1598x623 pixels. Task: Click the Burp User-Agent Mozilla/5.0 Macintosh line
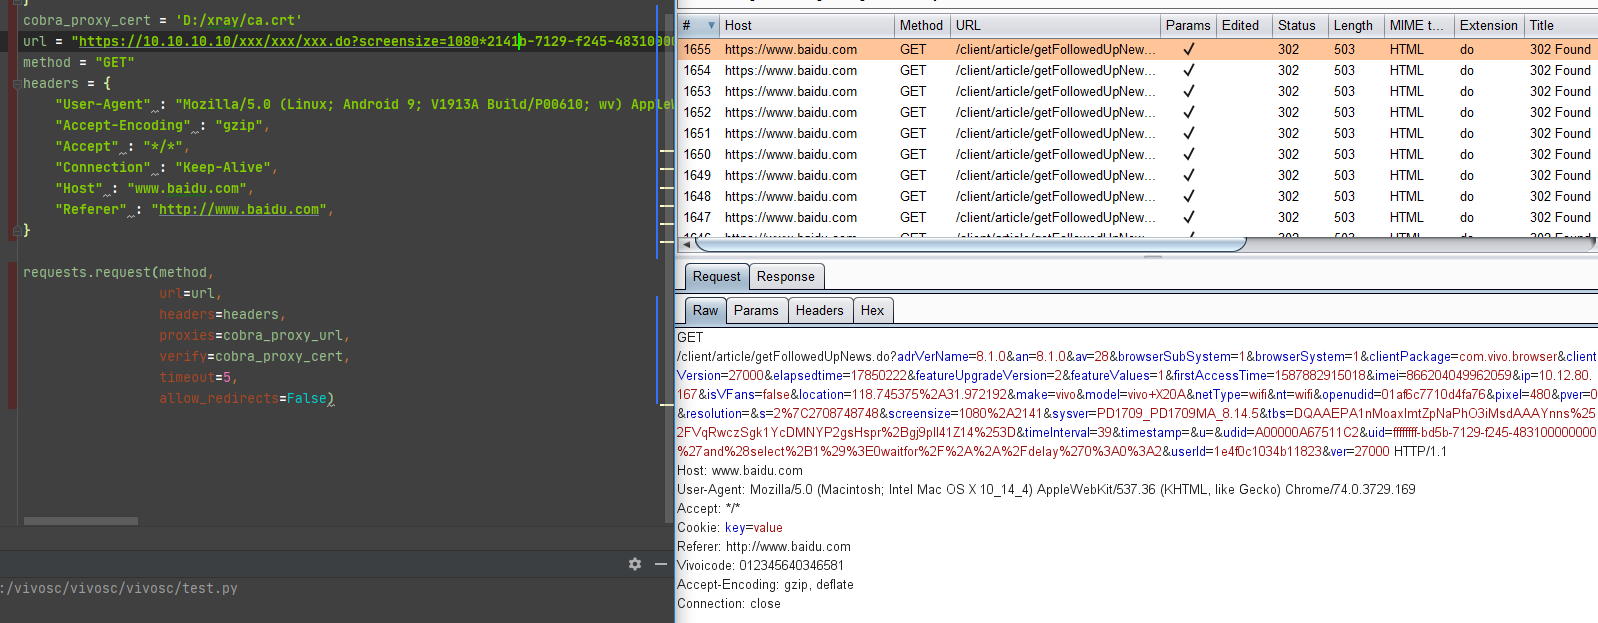1046,489
